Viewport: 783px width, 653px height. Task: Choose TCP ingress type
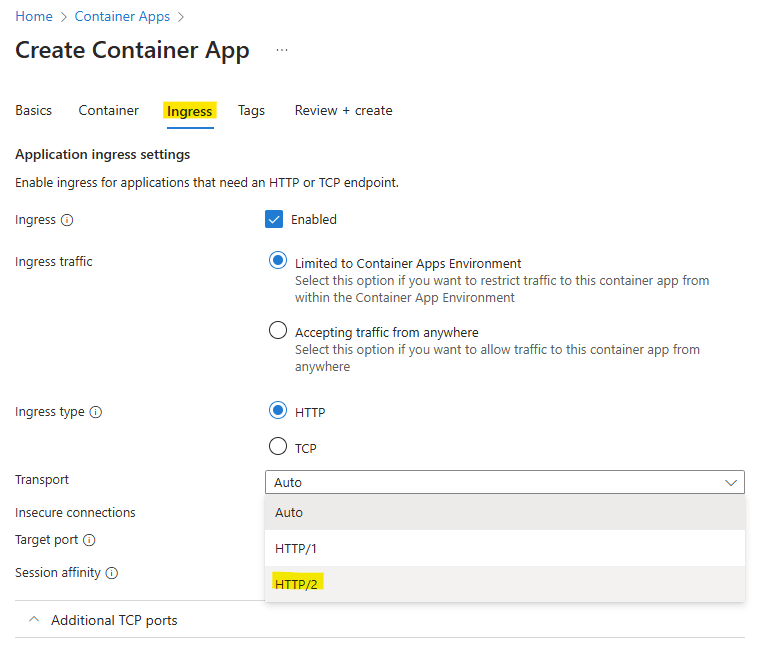click(x=278, y=447)
